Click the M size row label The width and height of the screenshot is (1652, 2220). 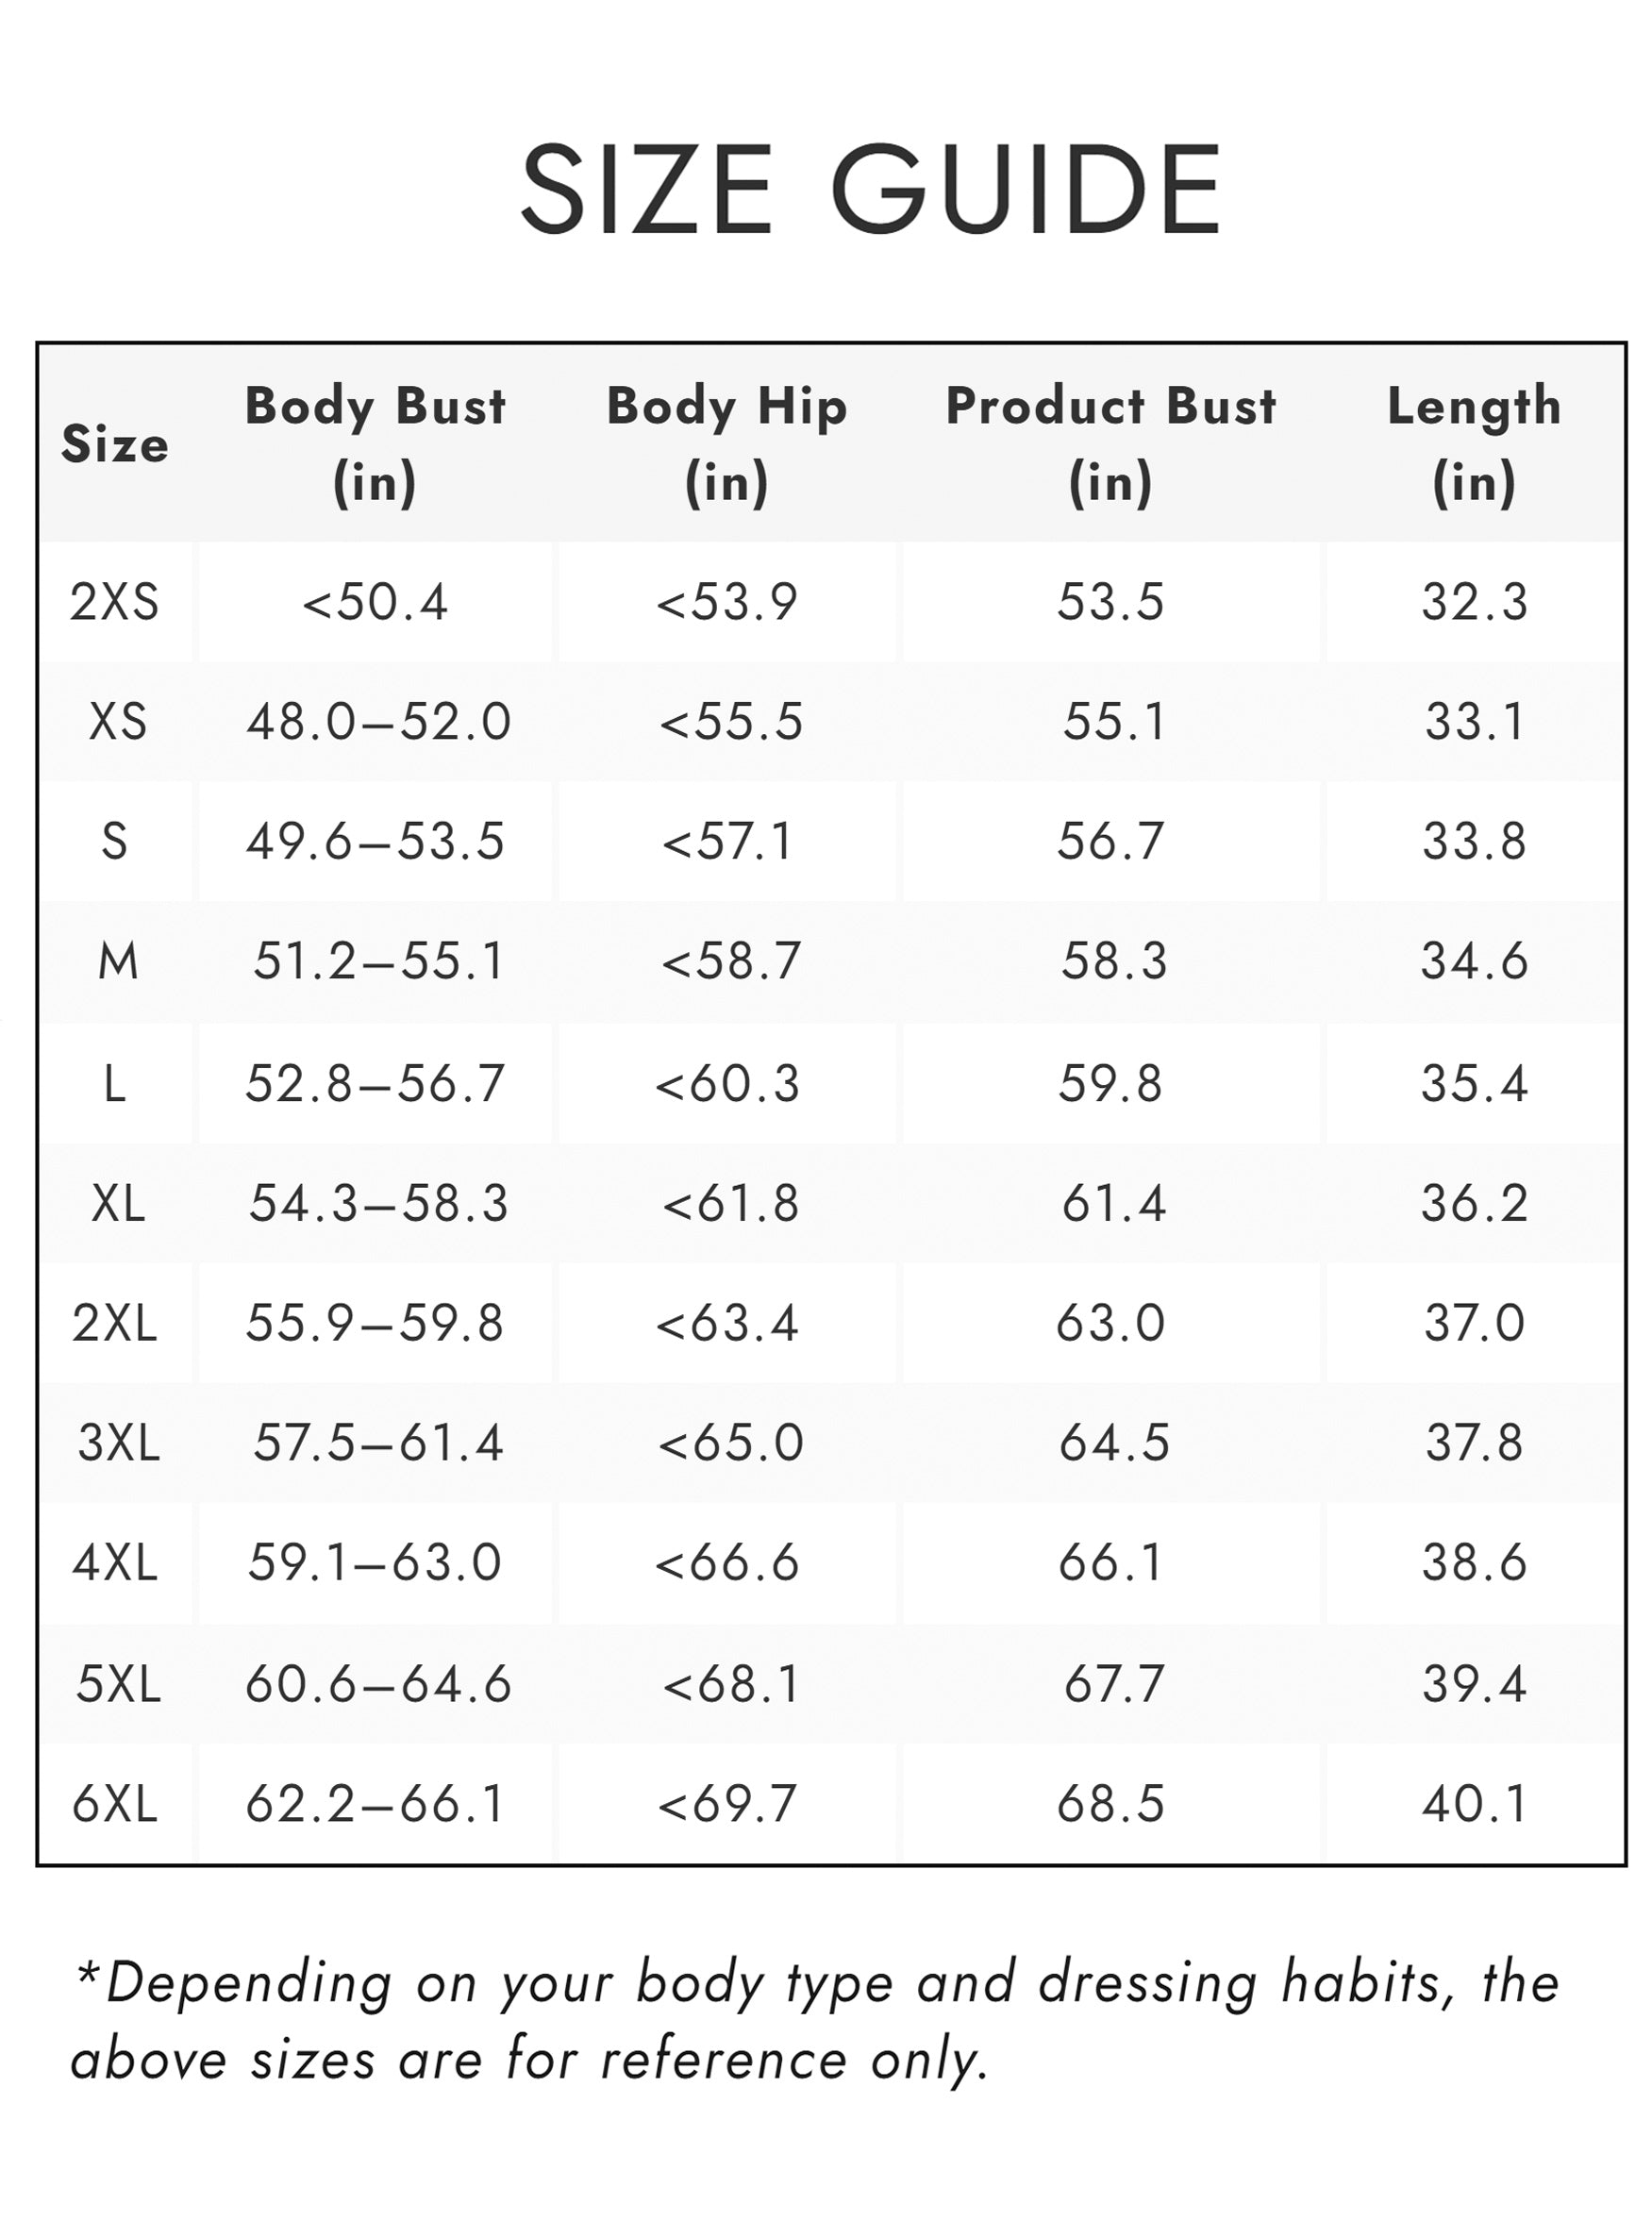pyautogui.click(x=117, y=962)
